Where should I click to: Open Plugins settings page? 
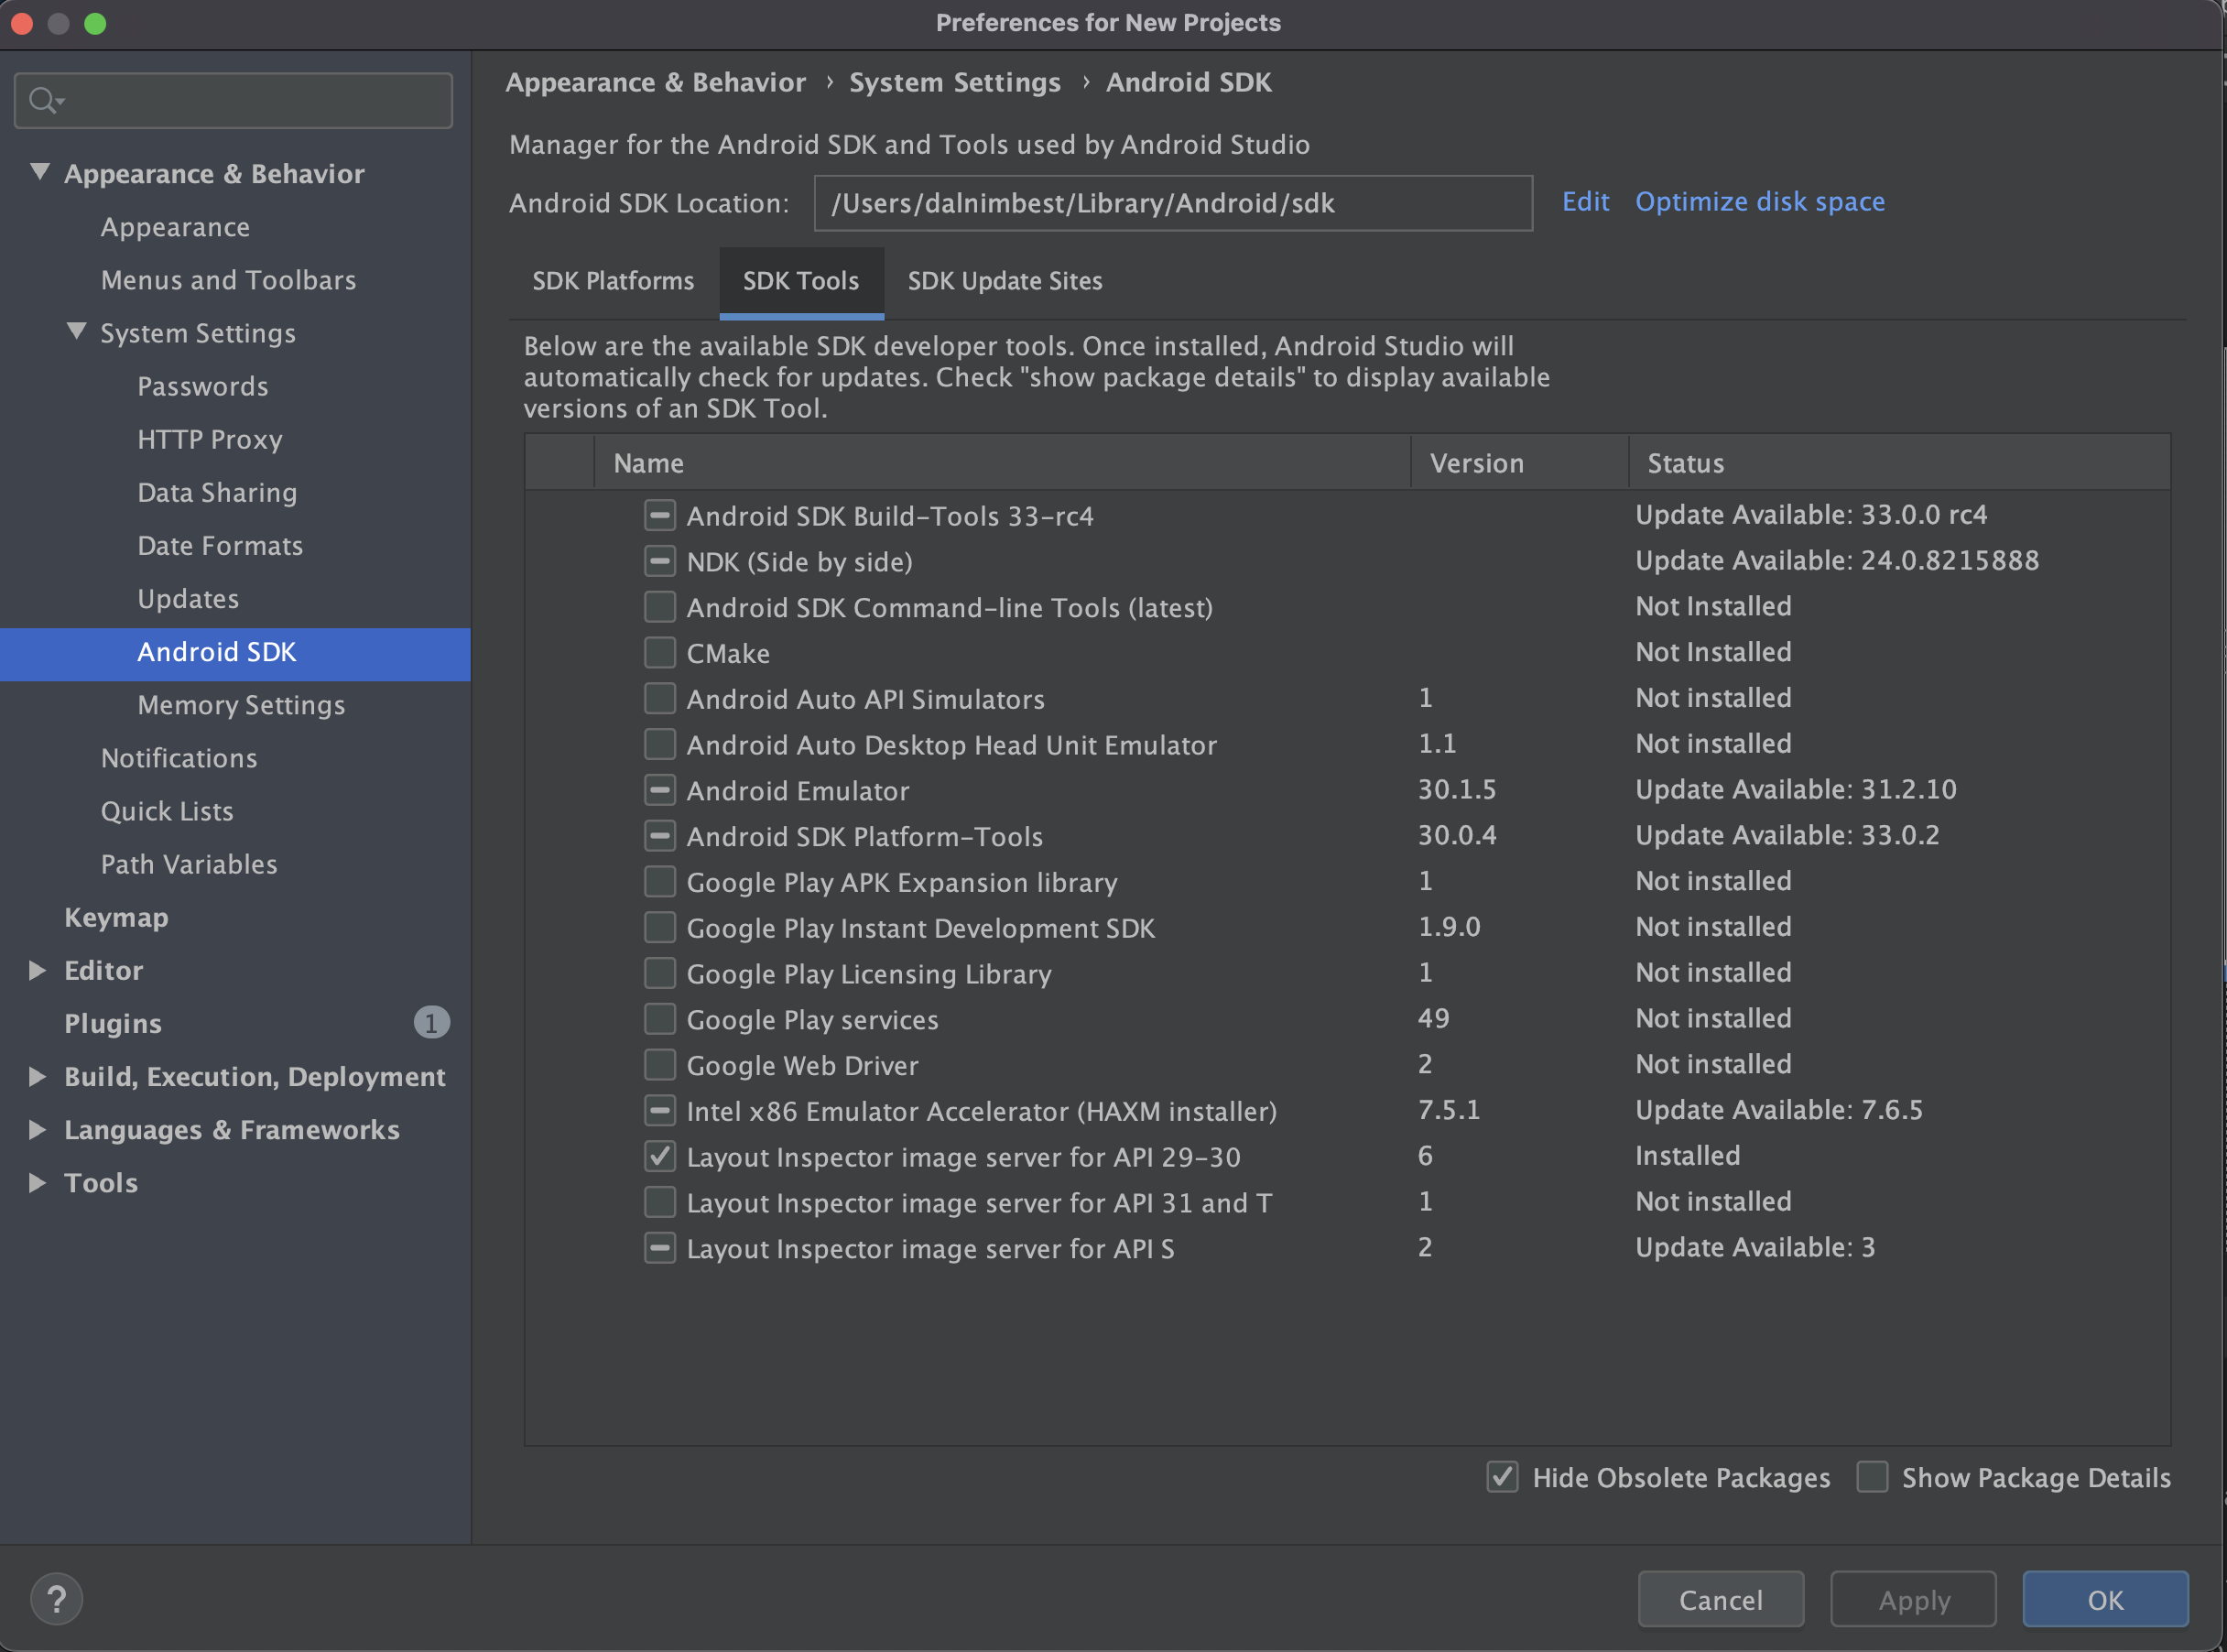pos(113,1023)
